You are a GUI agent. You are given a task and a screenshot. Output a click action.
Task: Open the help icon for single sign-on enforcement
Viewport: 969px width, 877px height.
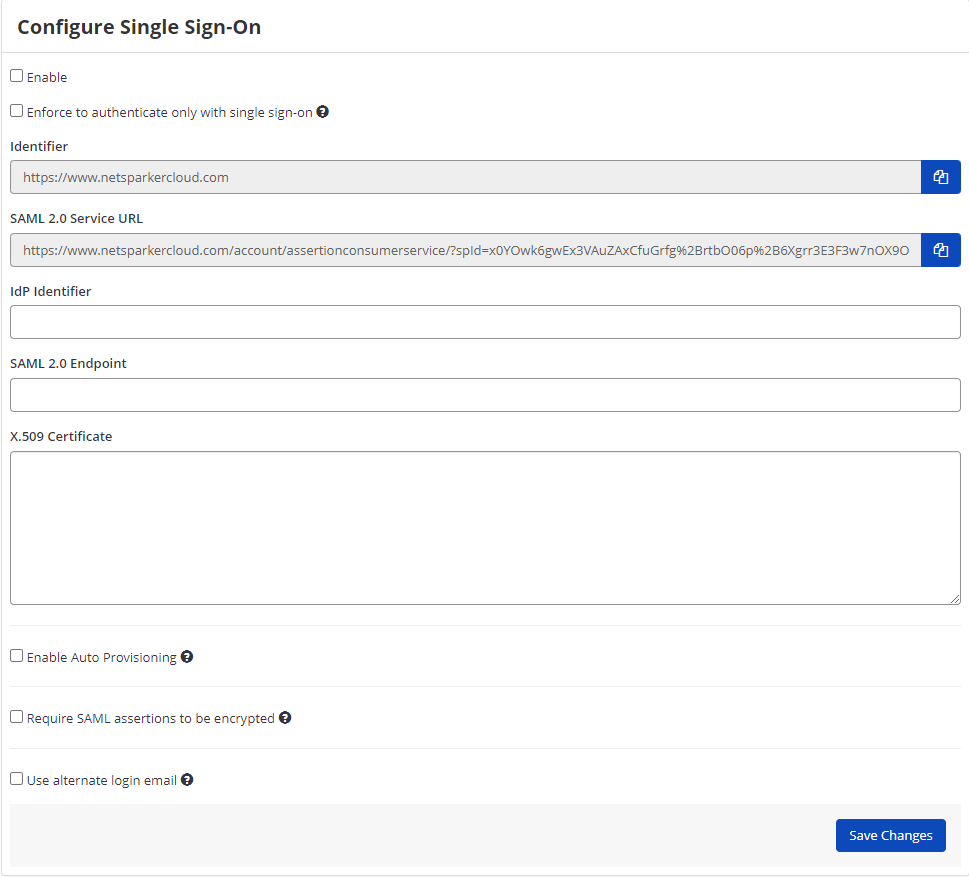click(x=322, y=111)
